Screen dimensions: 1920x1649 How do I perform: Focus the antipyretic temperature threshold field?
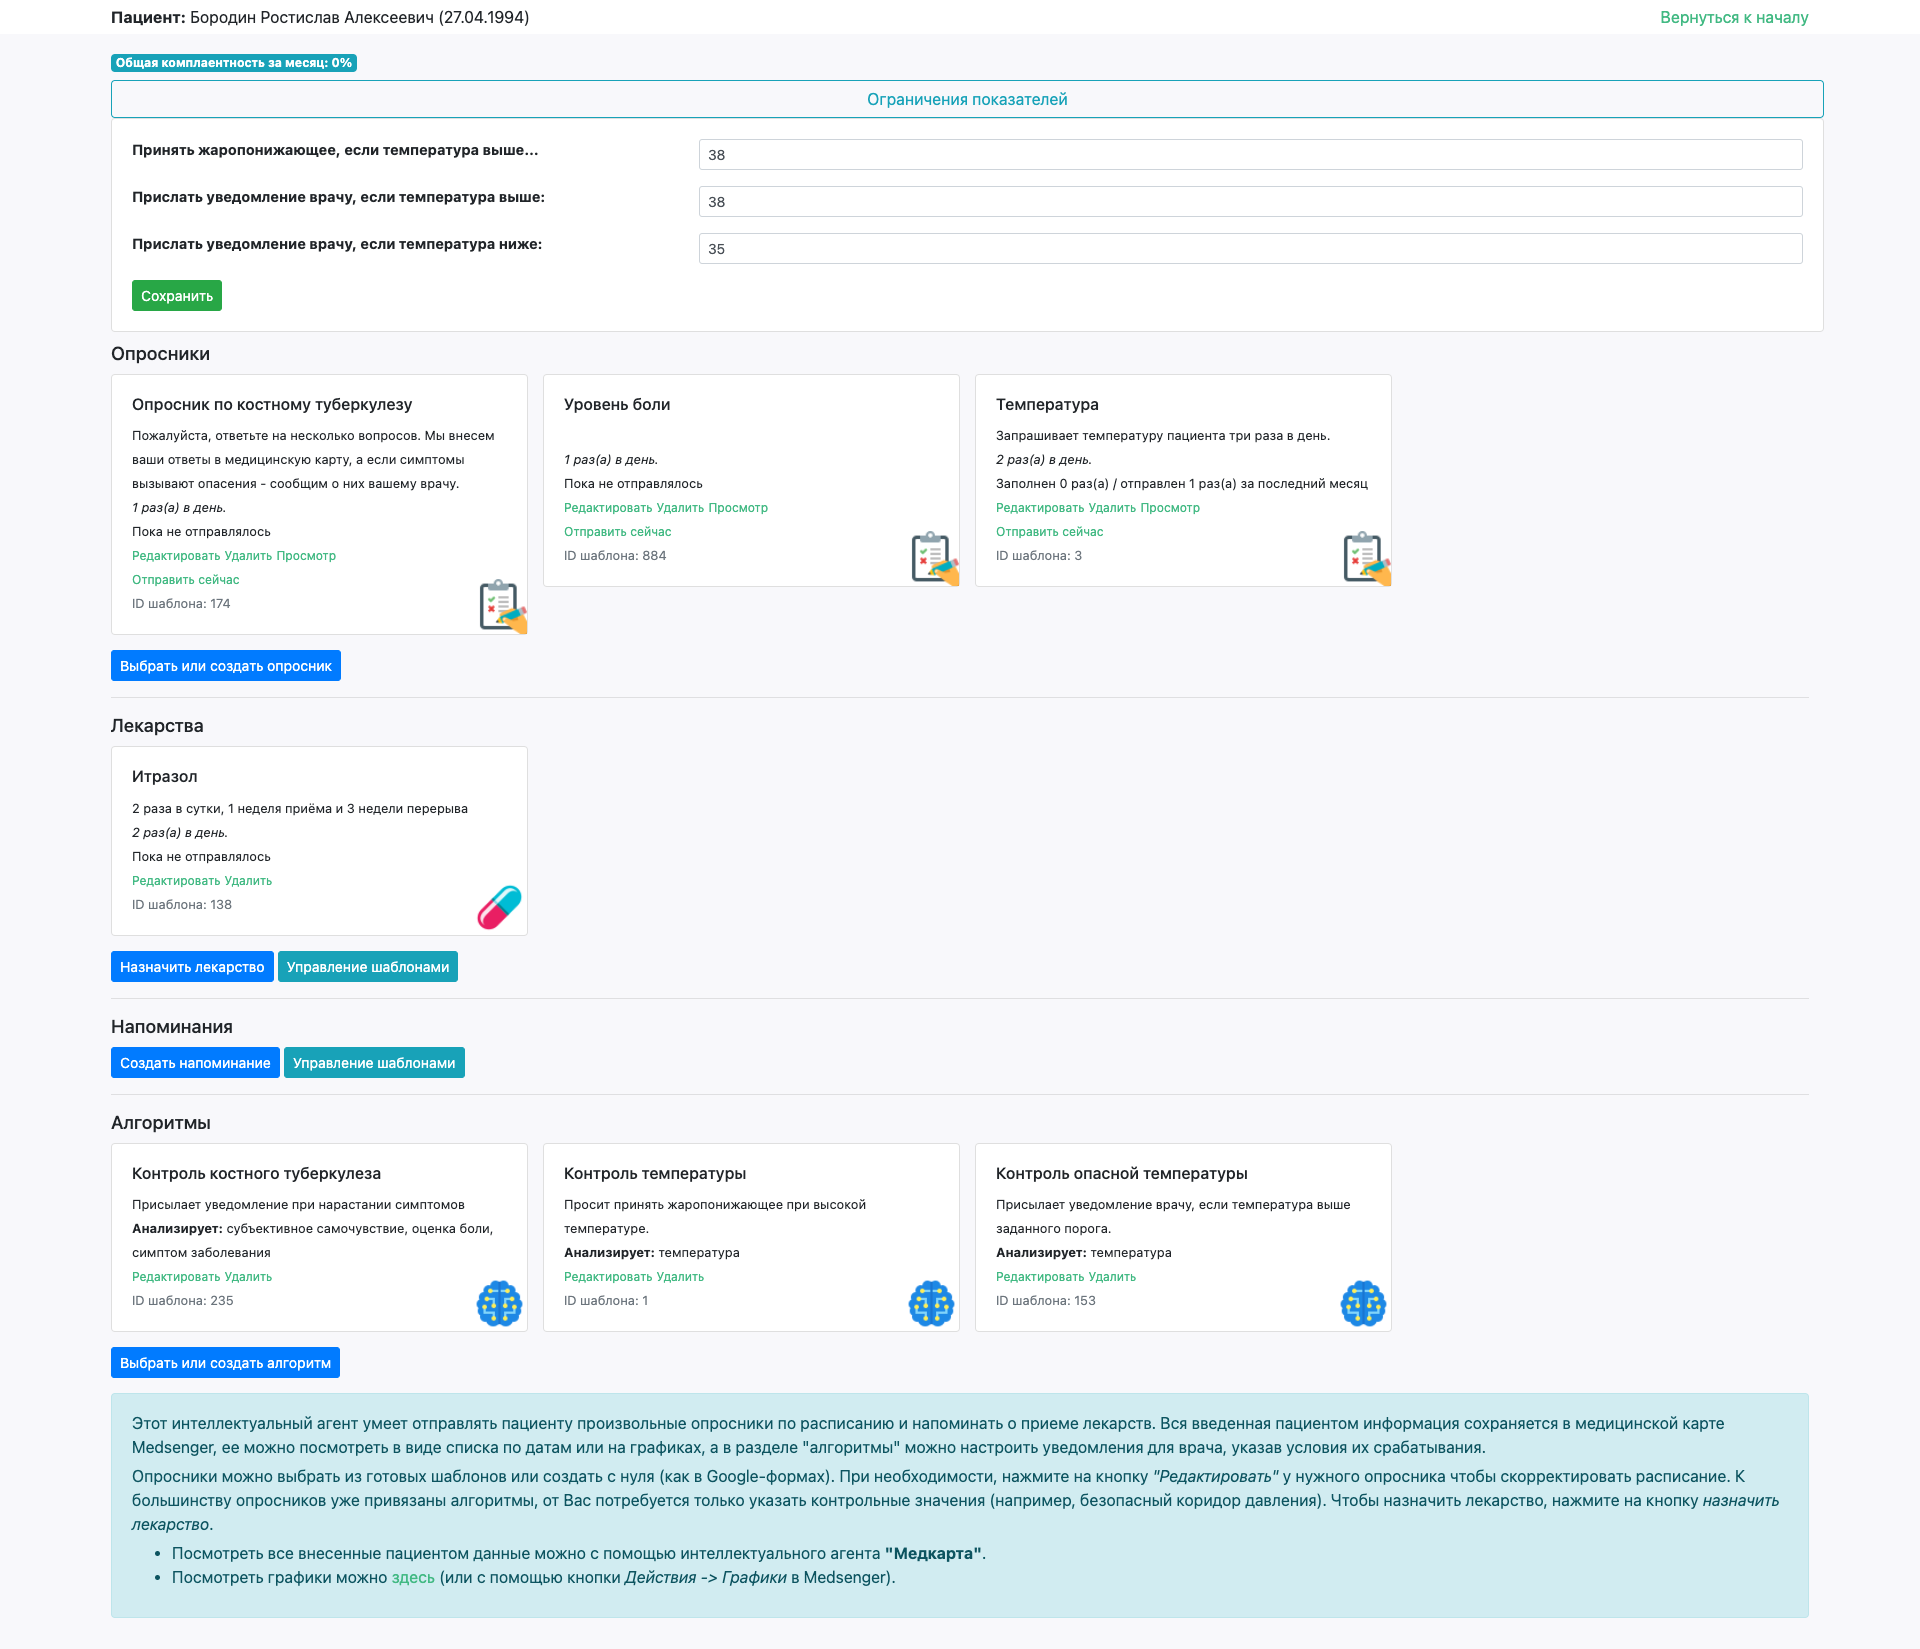point(1250,155)
